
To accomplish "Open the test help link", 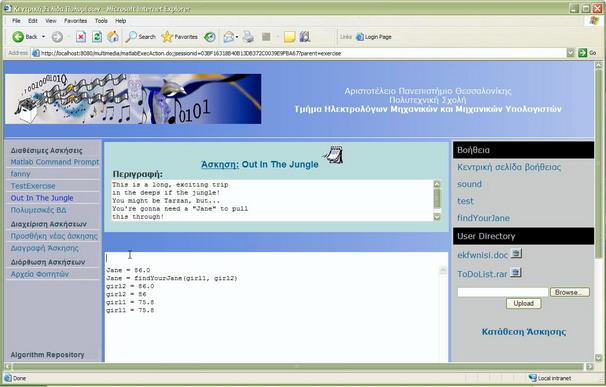I will [465, 201].
